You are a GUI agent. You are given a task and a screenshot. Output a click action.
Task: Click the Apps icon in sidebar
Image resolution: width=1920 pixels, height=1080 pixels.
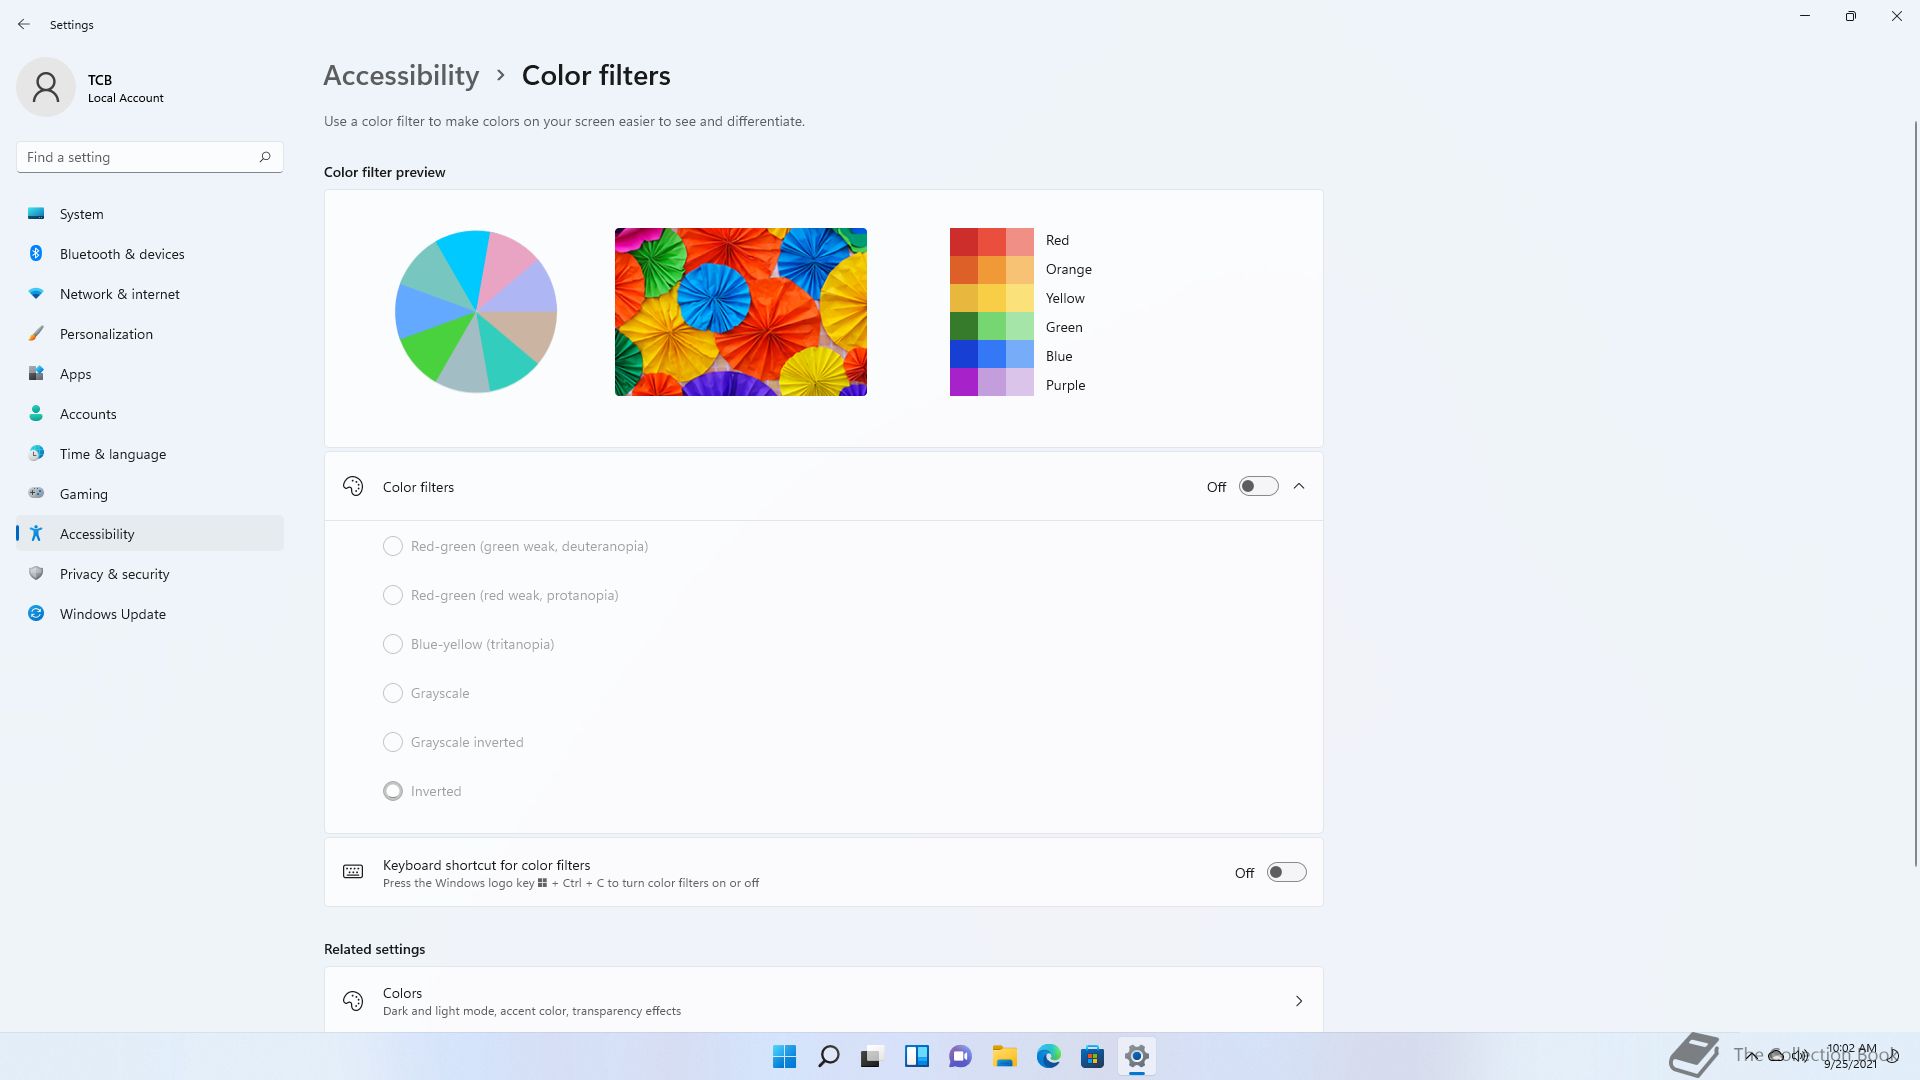[36, 373]
